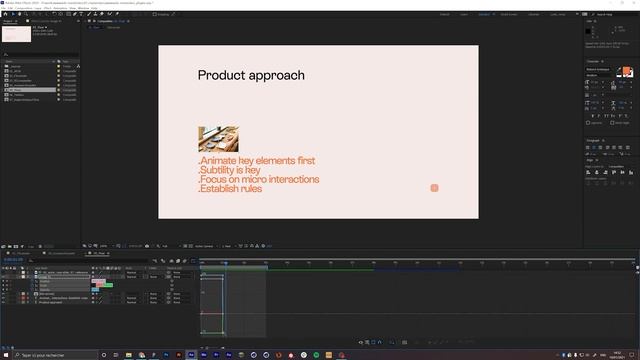The width and height of the screenshot is (640, 360).
Task: Click the composition thumbnail in Project panel
Action: tap(16, 34)
